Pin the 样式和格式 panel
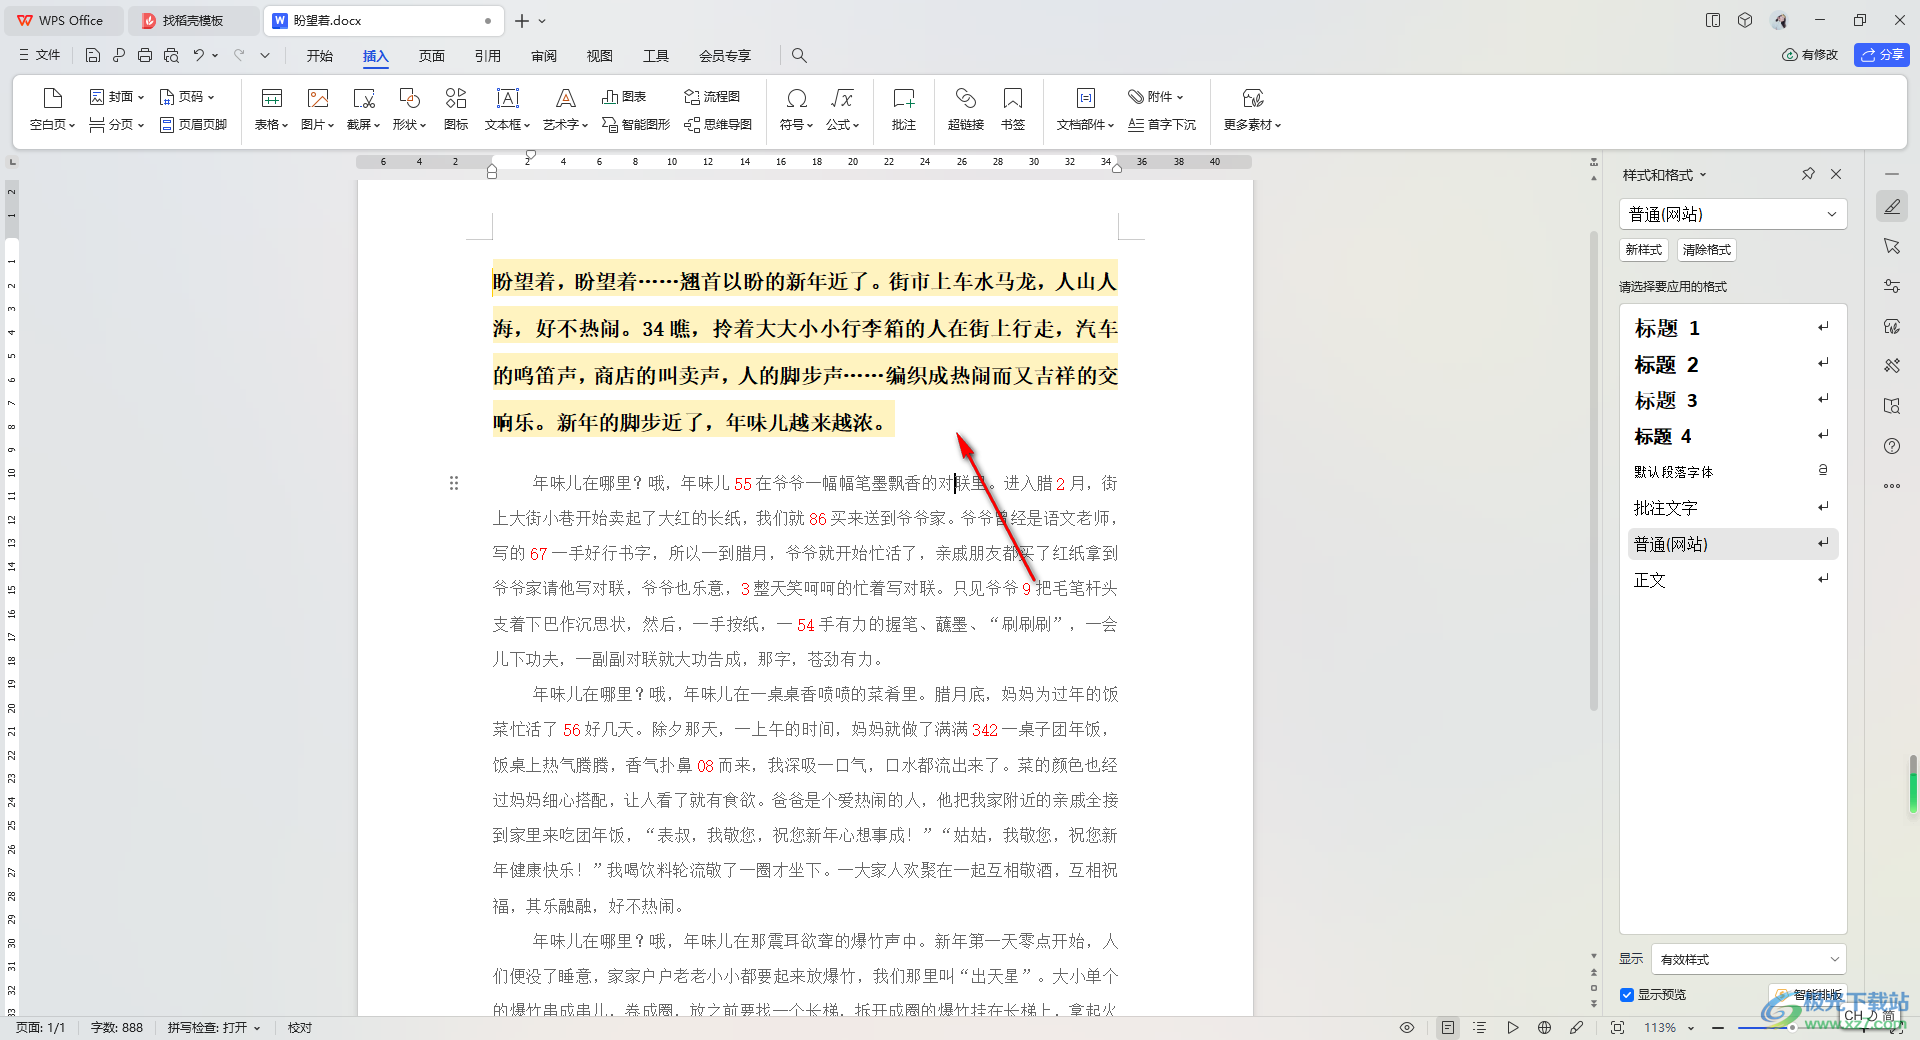Image resolution: width=1920 pixels, height=1040 pixels. click(x=1808, y=174)
